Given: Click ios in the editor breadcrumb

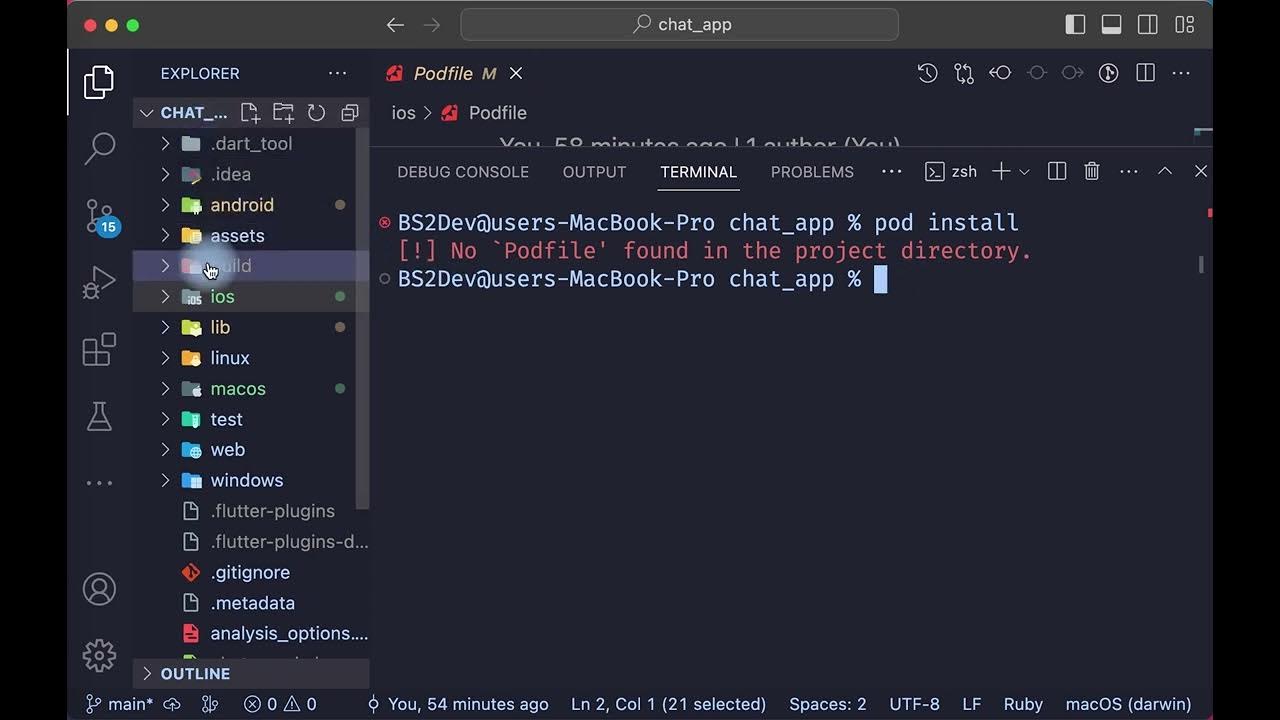Looking at the screenshot, I should pos(403,113).
